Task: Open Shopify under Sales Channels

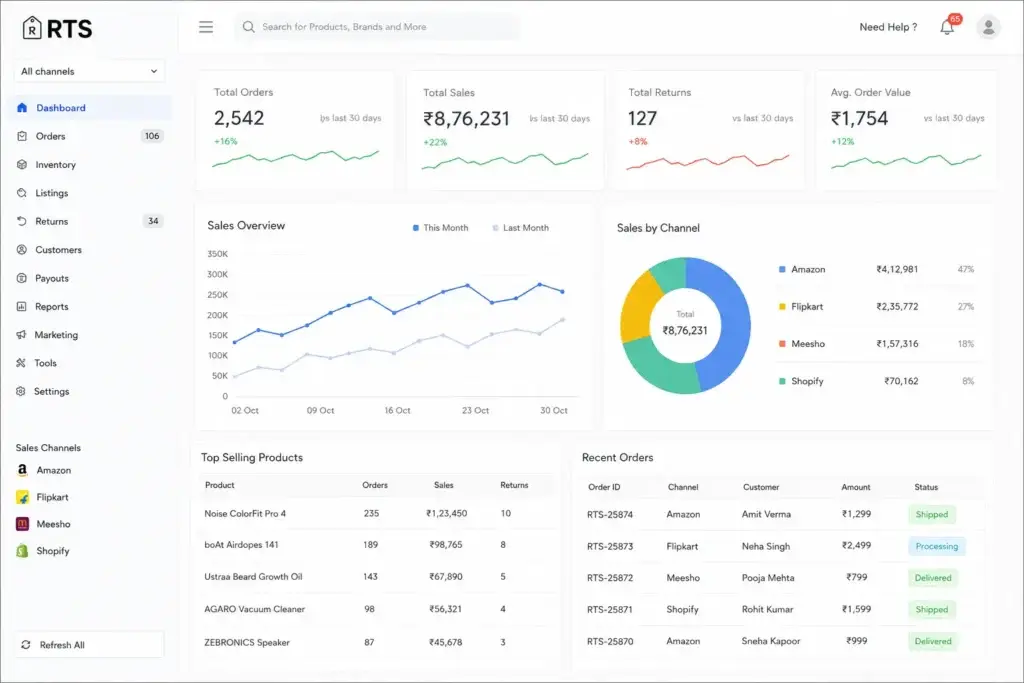Action: (x=43, y=550)
